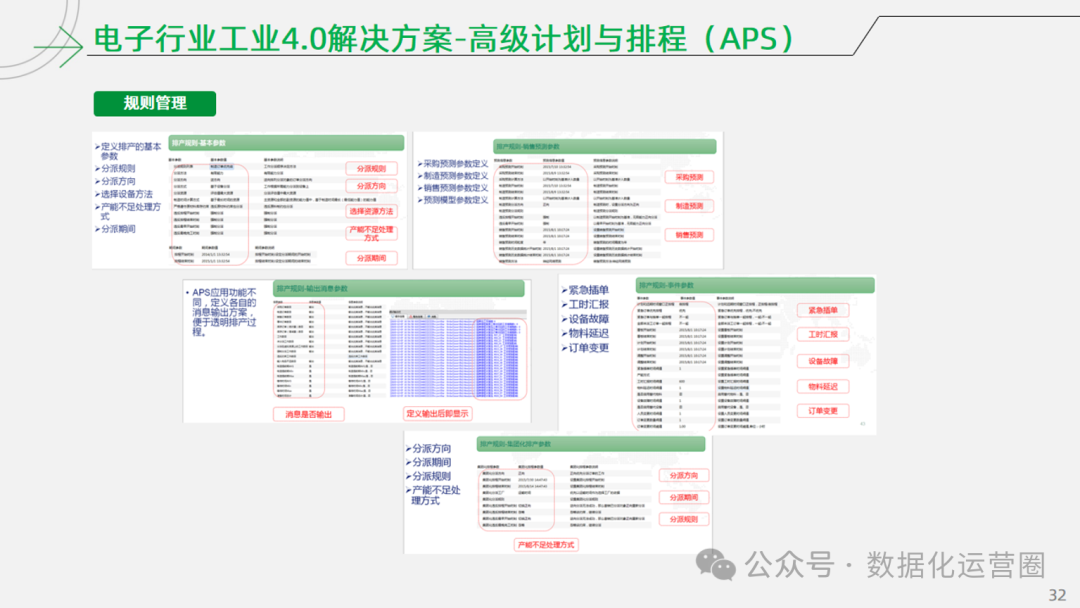Click the red 工时汇报 callout

(823, 335)
